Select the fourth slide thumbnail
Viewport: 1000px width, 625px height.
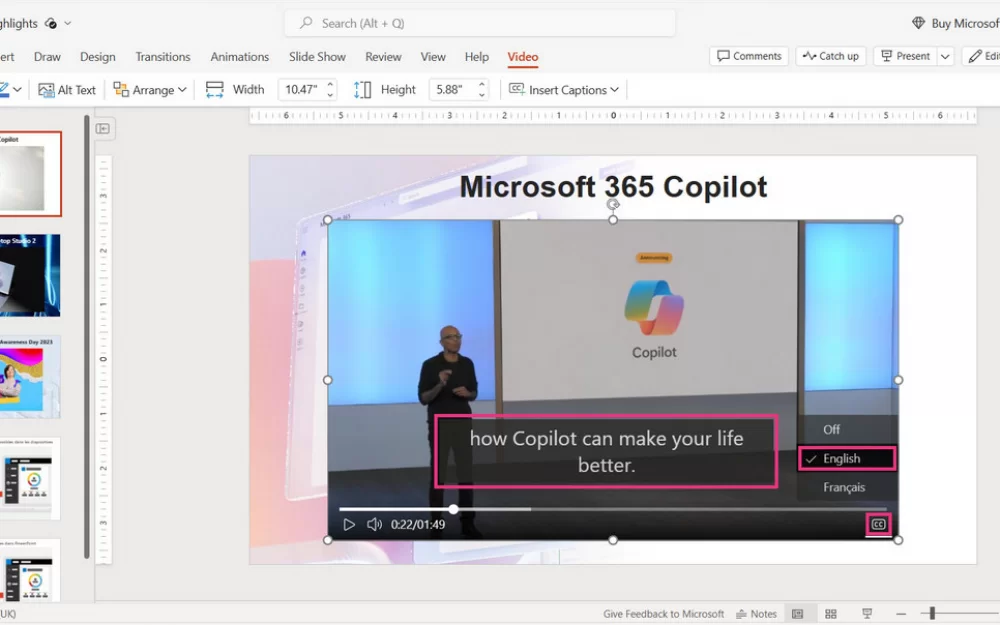point(30,478)
